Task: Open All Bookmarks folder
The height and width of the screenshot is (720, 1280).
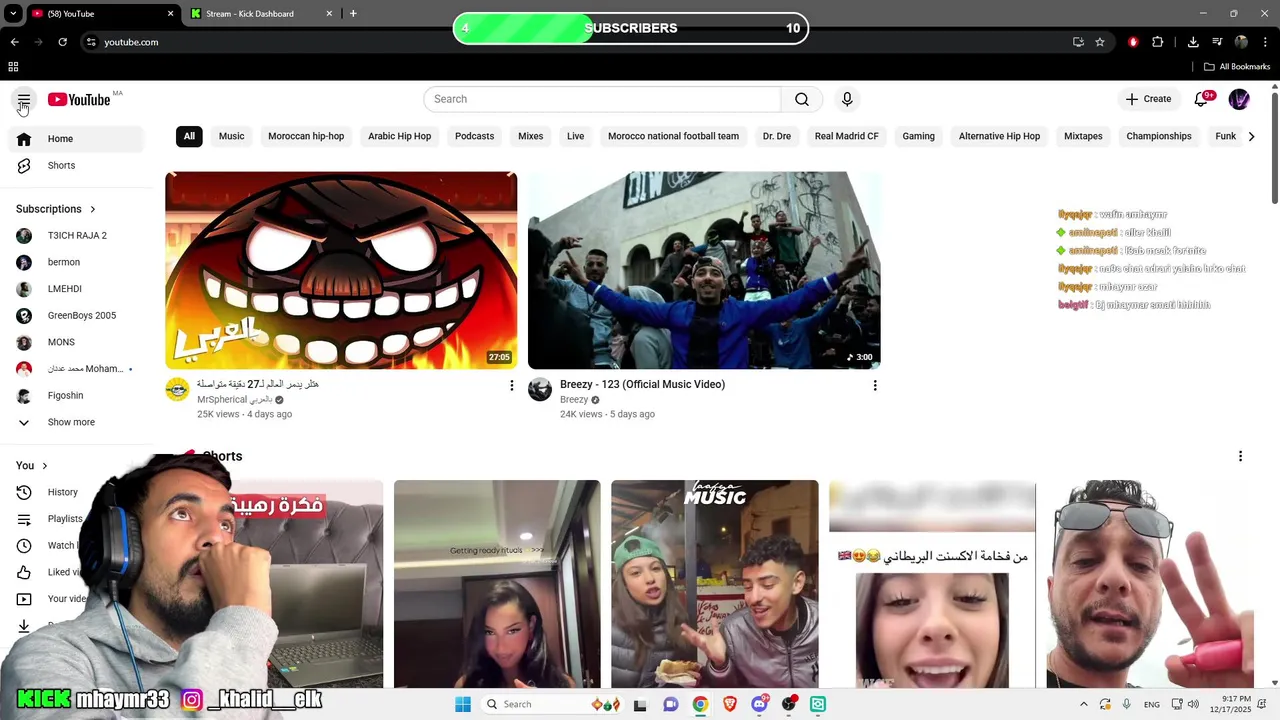Action: 1237,67
